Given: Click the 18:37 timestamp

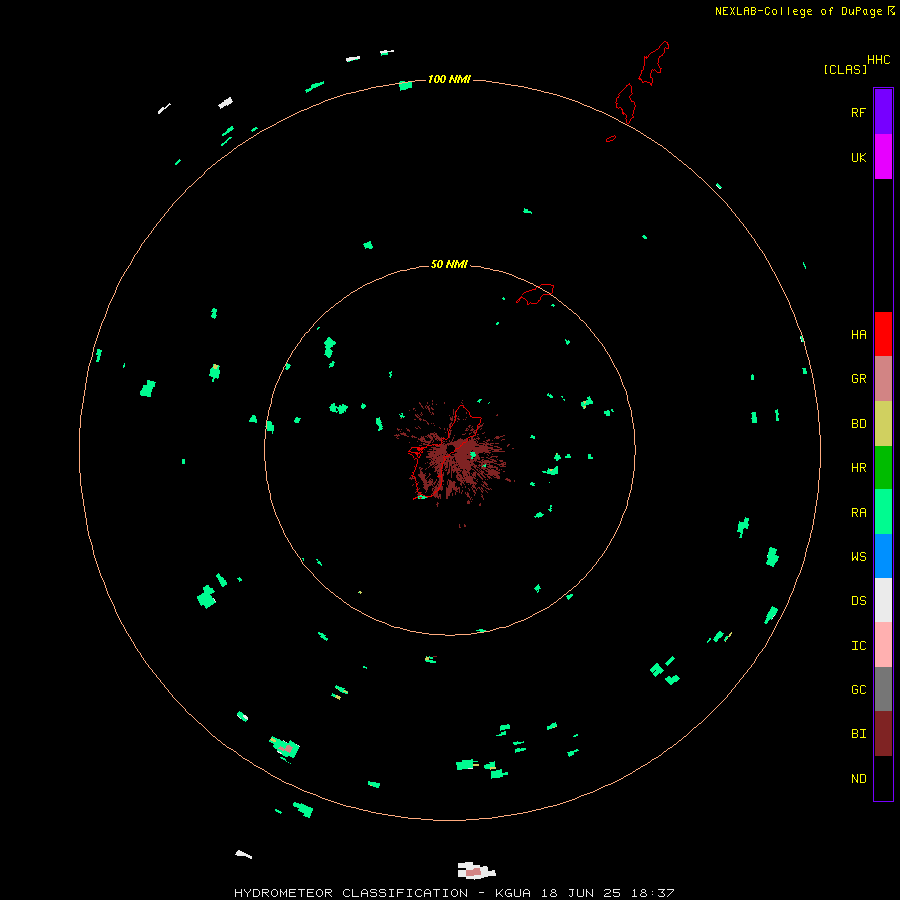Looking at the screenshot, I should tap(652, 893).
